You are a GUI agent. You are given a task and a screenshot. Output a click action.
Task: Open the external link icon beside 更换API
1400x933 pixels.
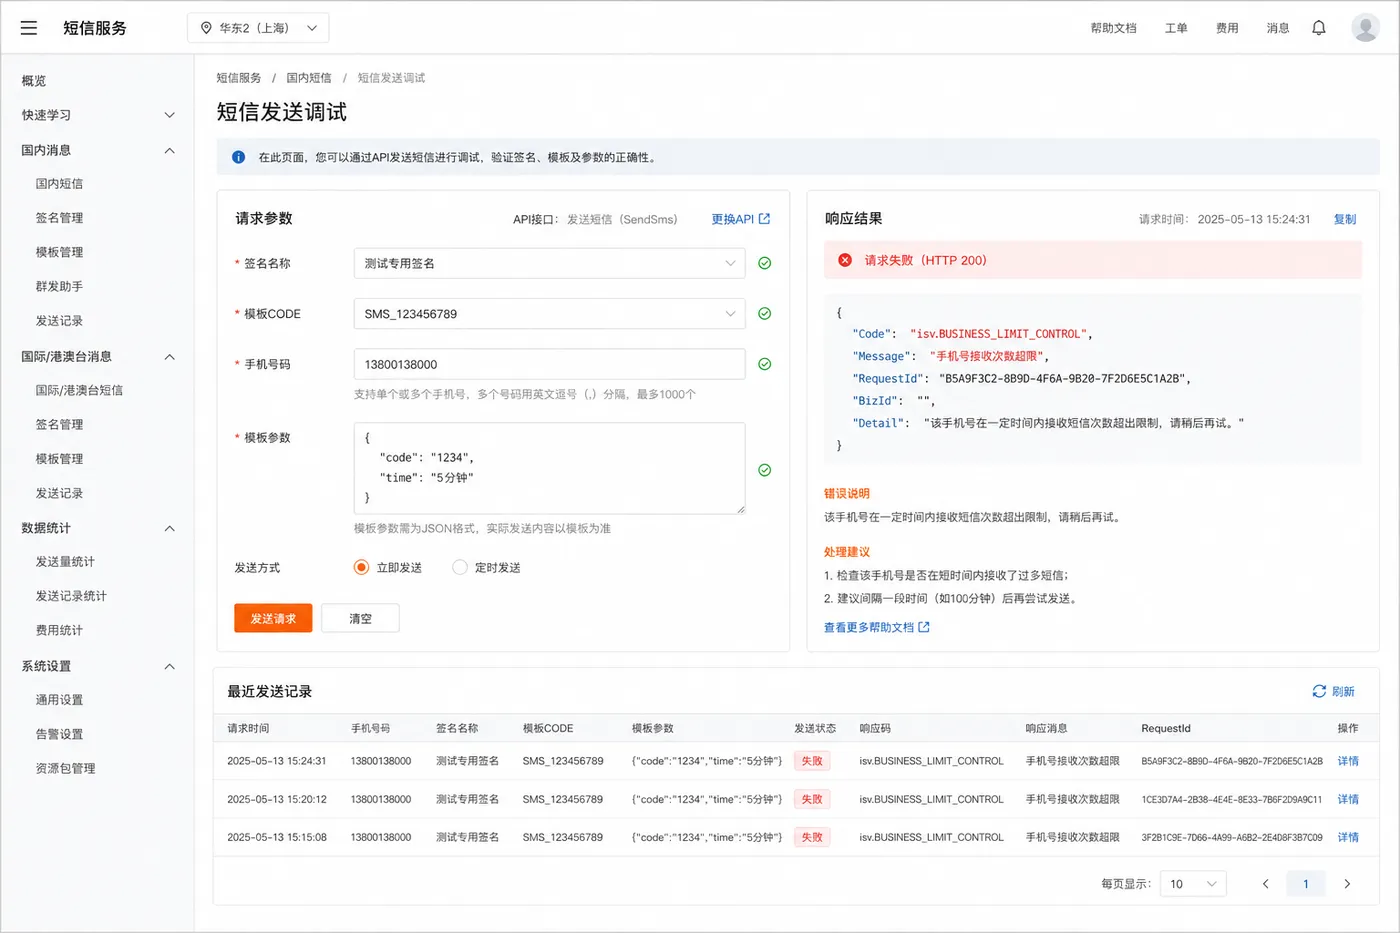tap(765, 219)
